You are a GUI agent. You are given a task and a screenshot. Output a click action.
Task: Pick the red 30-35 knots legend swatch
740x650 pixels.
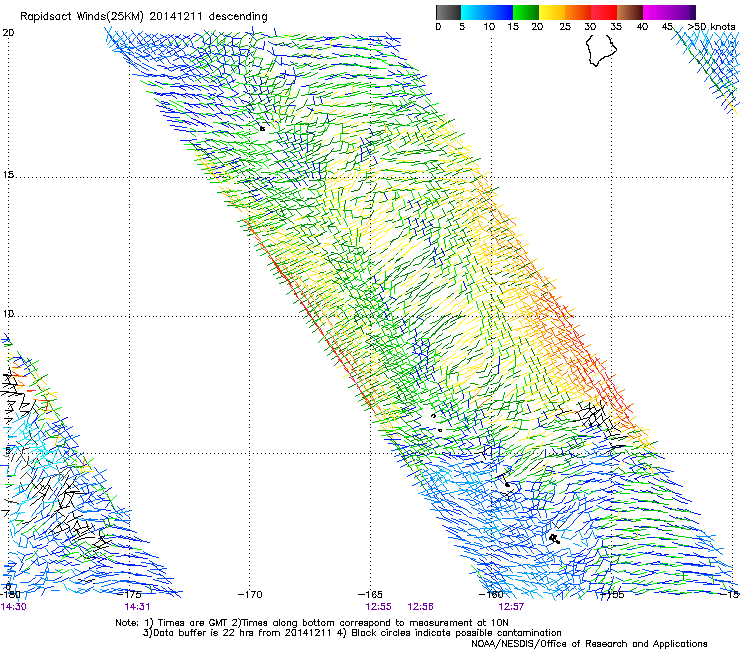[604, 12]
